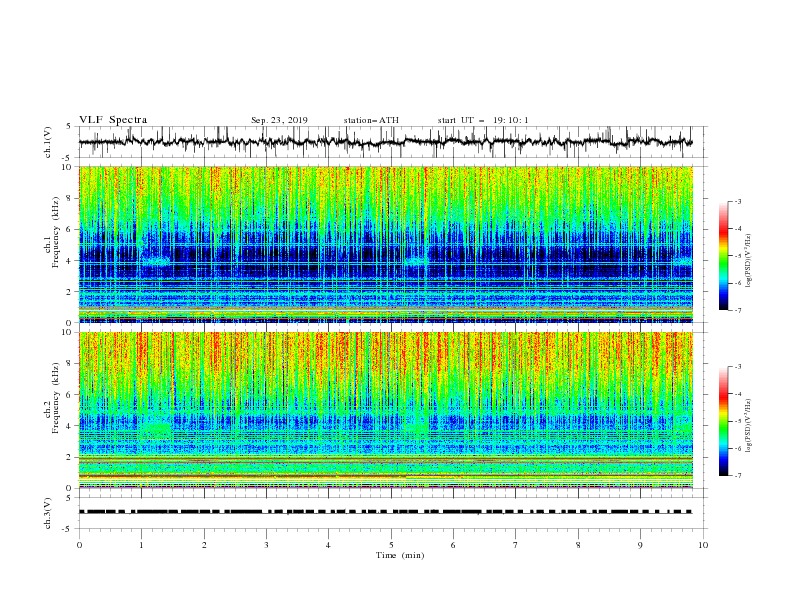The height and width of the screenshot is (612, 792).
Task: Click inside the ch.1 spectrogram panel
Action: pos(386,244)
